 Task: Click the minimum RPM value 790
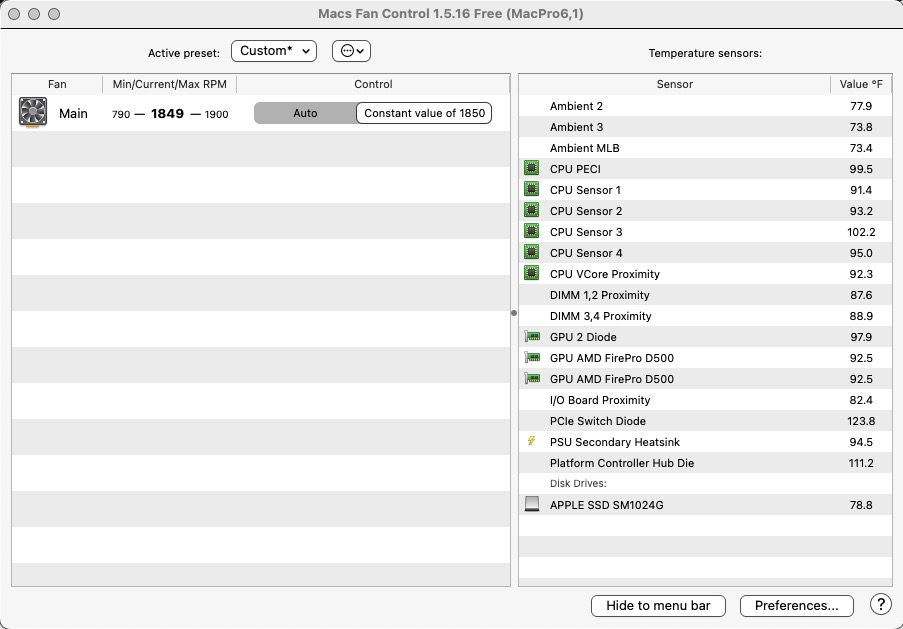coord(121,114)
